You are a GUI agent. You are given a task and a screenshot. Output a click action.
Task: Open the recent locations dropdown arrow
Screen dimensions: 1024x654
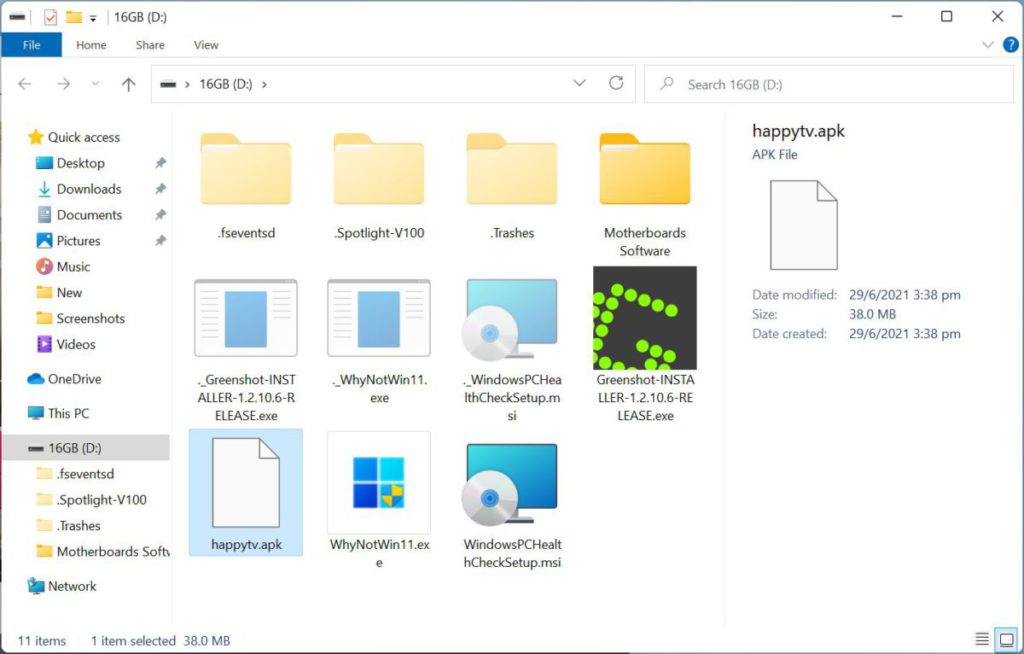pyautogui.click(x=95, y=84)
